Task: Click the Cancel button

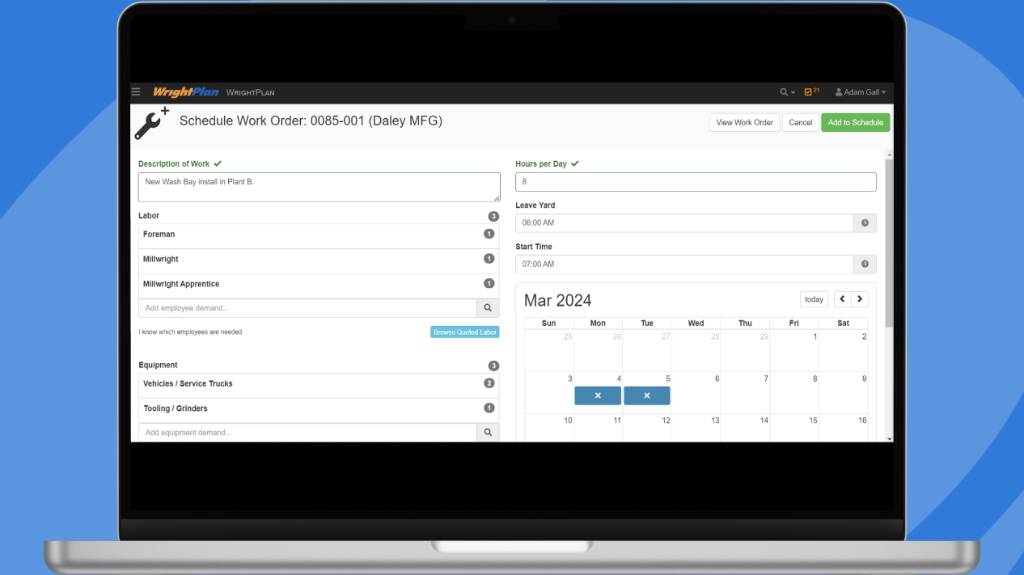Action: 800,122
